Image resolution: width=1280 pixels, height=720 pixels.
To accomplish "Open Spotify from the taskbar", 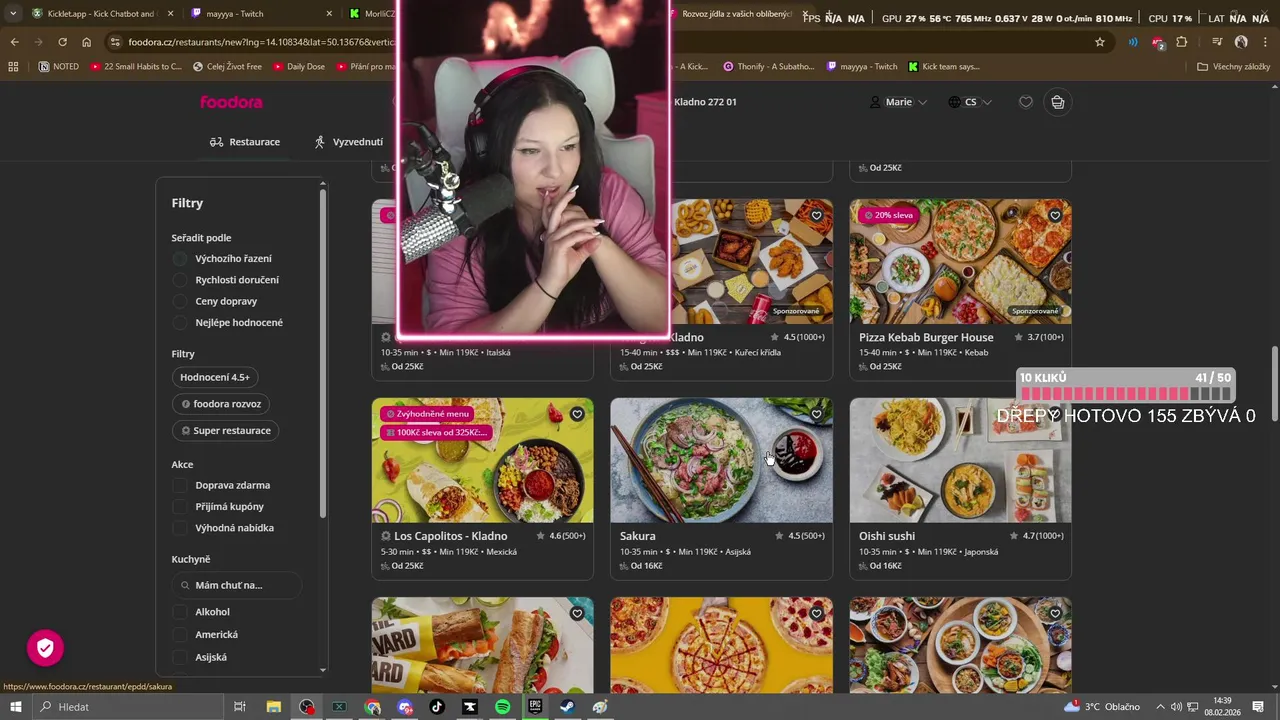I will [503, 707].
